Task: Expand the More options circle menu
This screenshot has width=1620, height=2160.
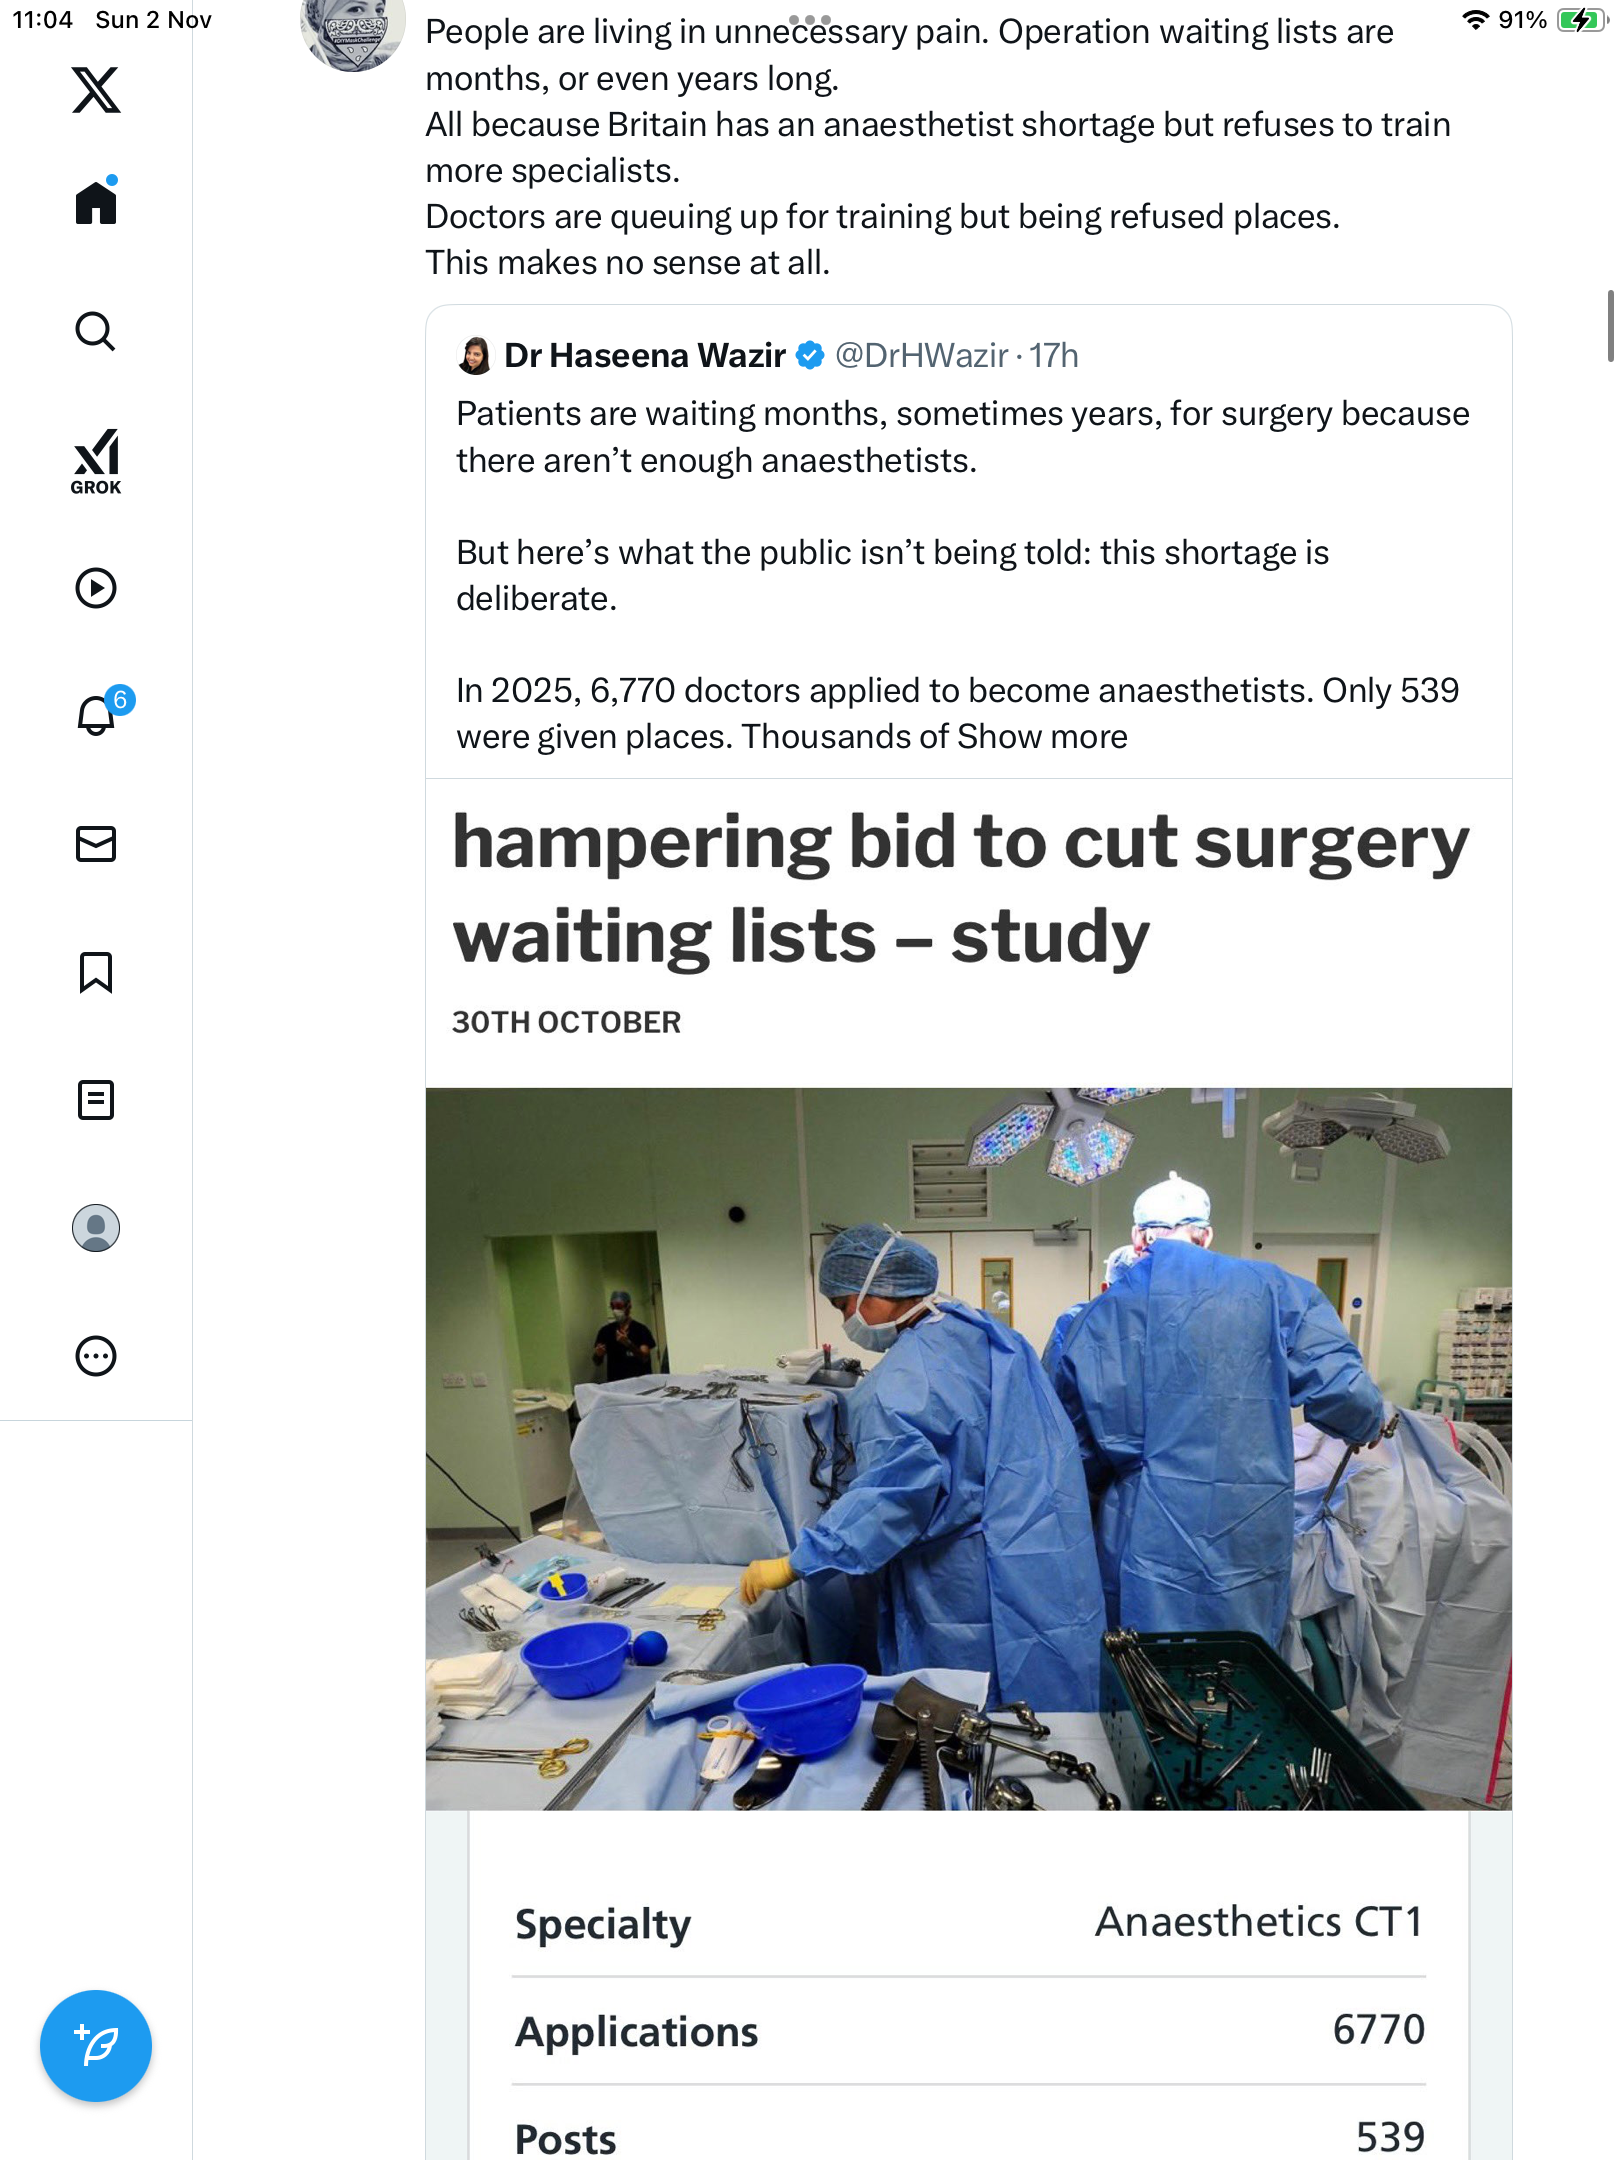Action: (96, 1356)
